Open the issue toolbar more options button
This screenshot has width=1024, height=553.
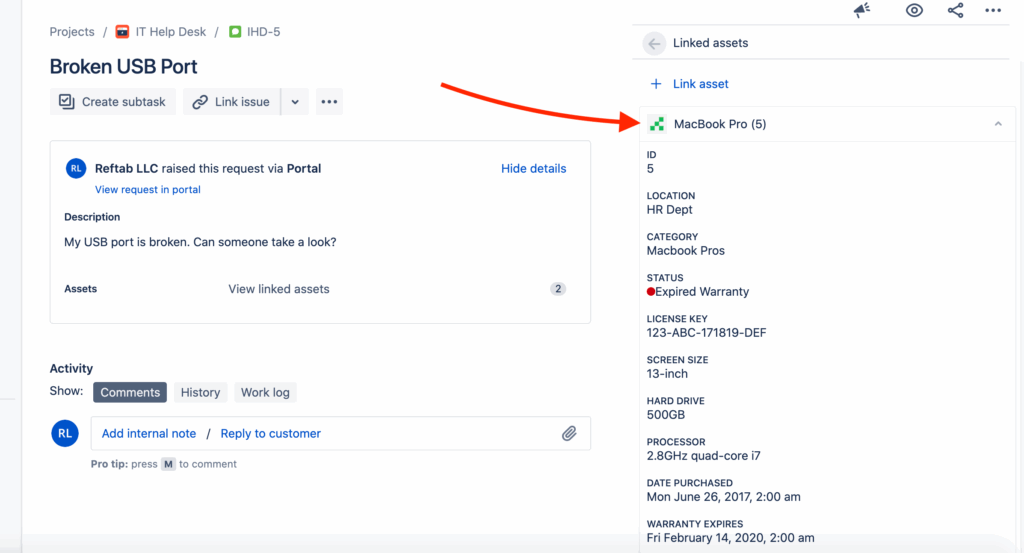329,102
